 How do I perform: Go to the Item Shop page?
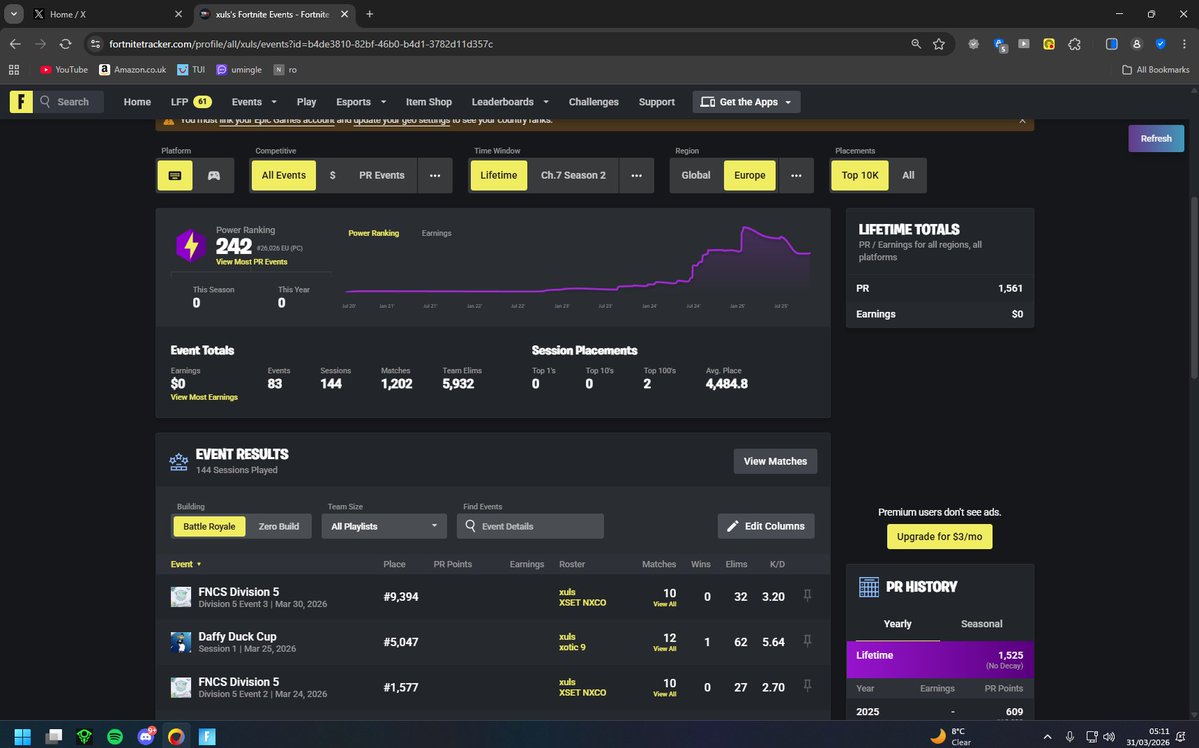tap(428, 102)
